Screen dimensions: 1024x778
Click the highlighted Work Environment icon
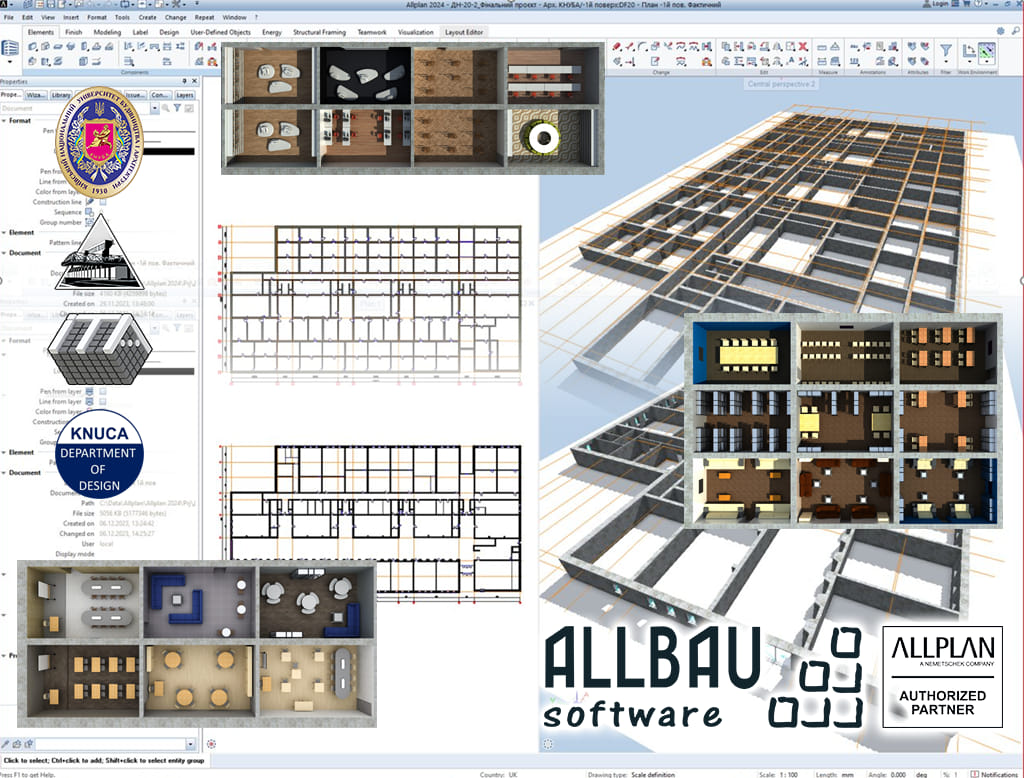(987, 52)
